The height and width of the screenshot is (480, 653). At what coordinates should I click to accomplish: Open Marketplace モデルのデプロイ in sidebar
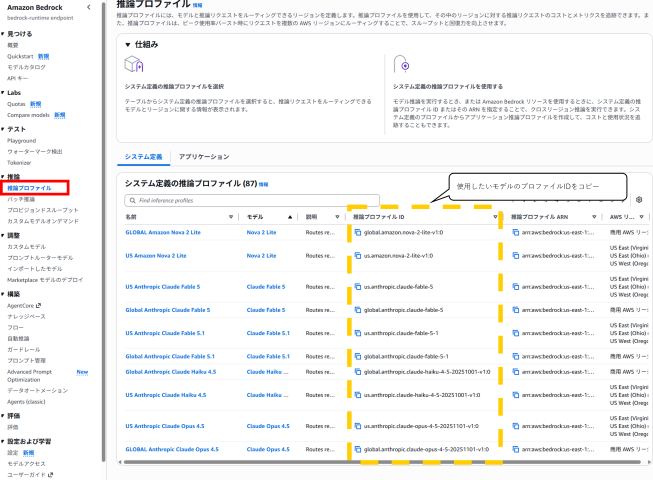45,280
